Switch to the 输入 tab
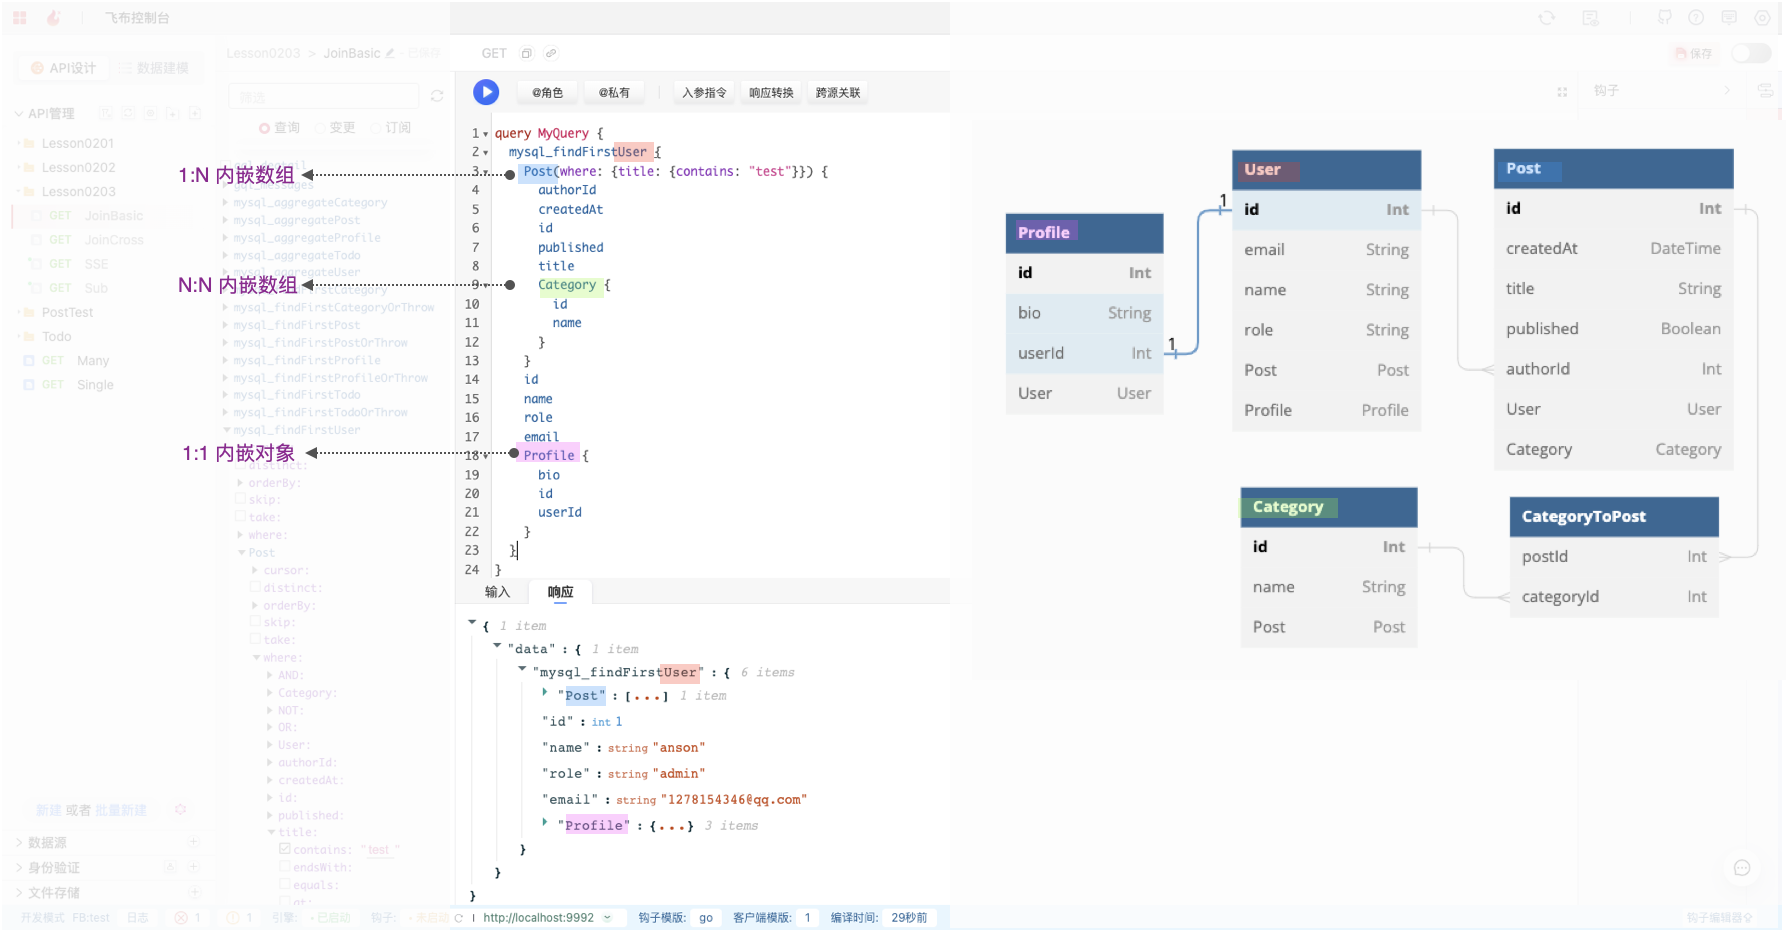 (497, 592)
